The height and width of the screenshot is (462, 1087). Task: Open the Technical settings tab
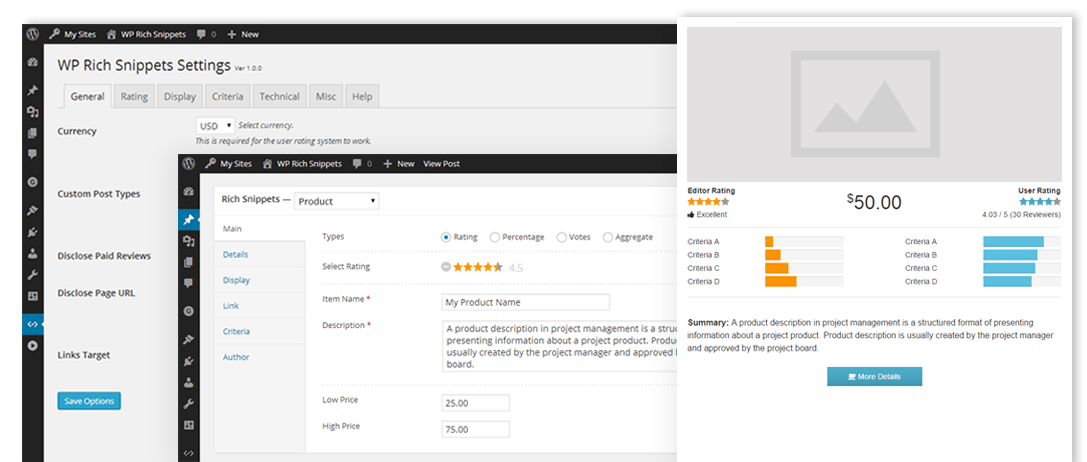tap(279, 97)
